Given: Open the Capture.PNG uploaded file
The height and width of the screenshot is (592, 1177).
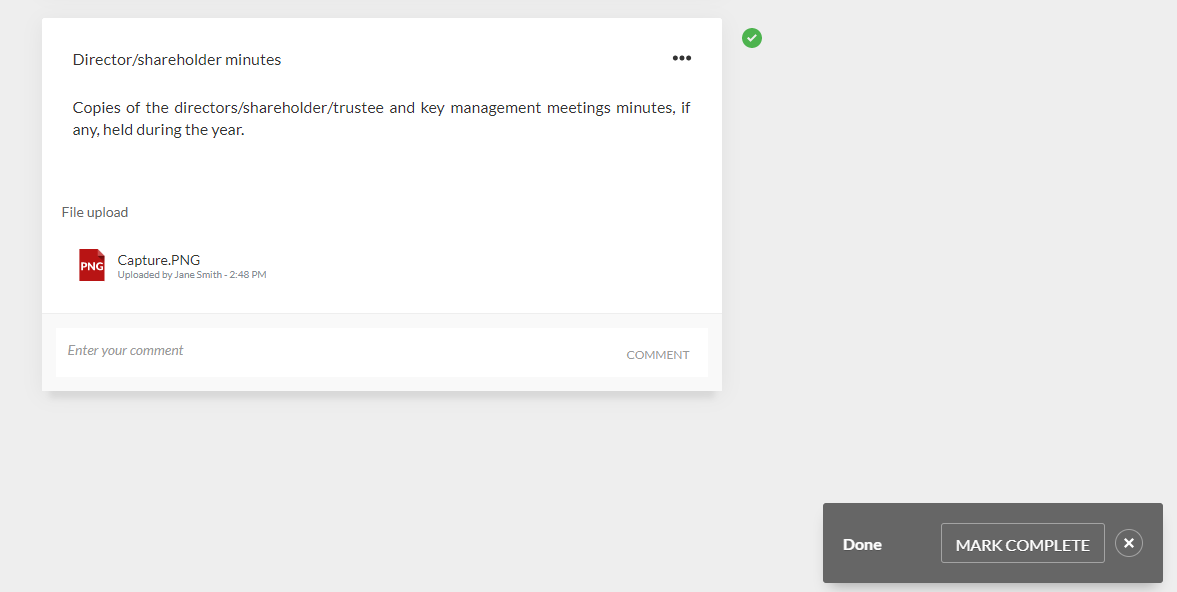Looking at the screenshot, I should tap(159, 260).
